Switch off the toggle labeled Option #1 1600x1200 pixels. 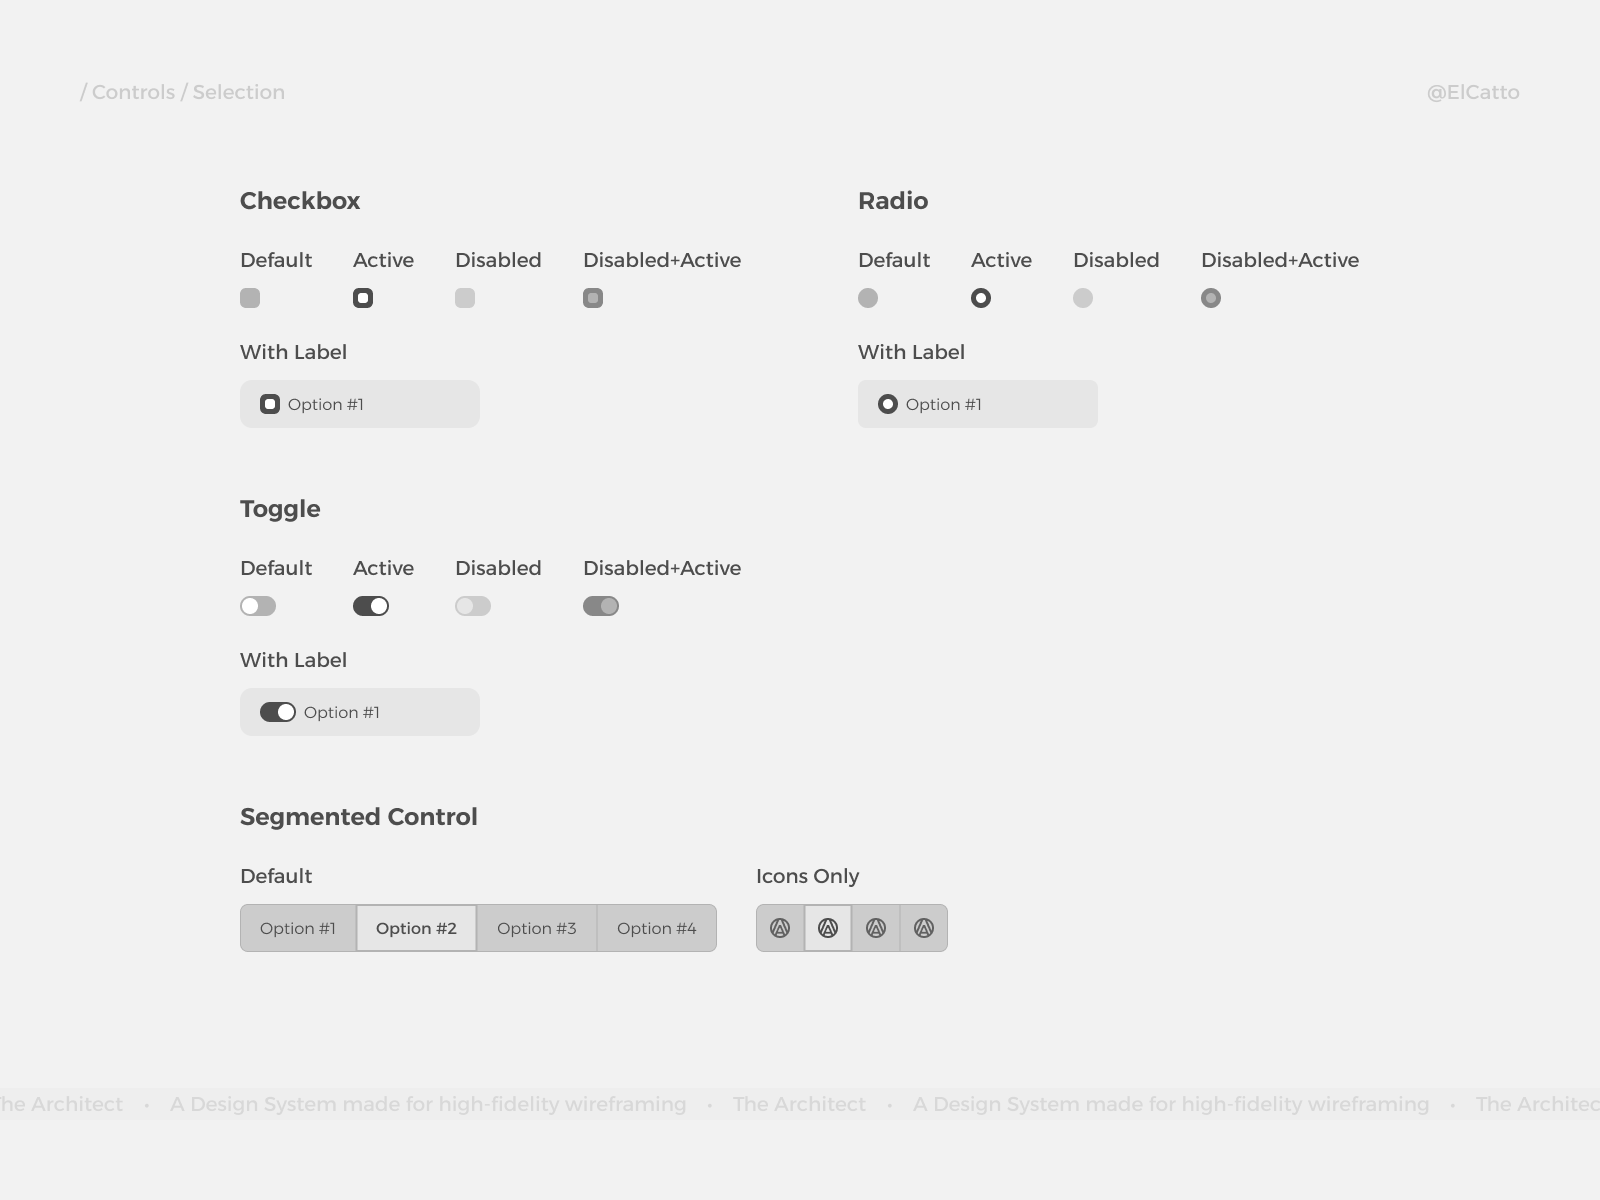(278, 712)
